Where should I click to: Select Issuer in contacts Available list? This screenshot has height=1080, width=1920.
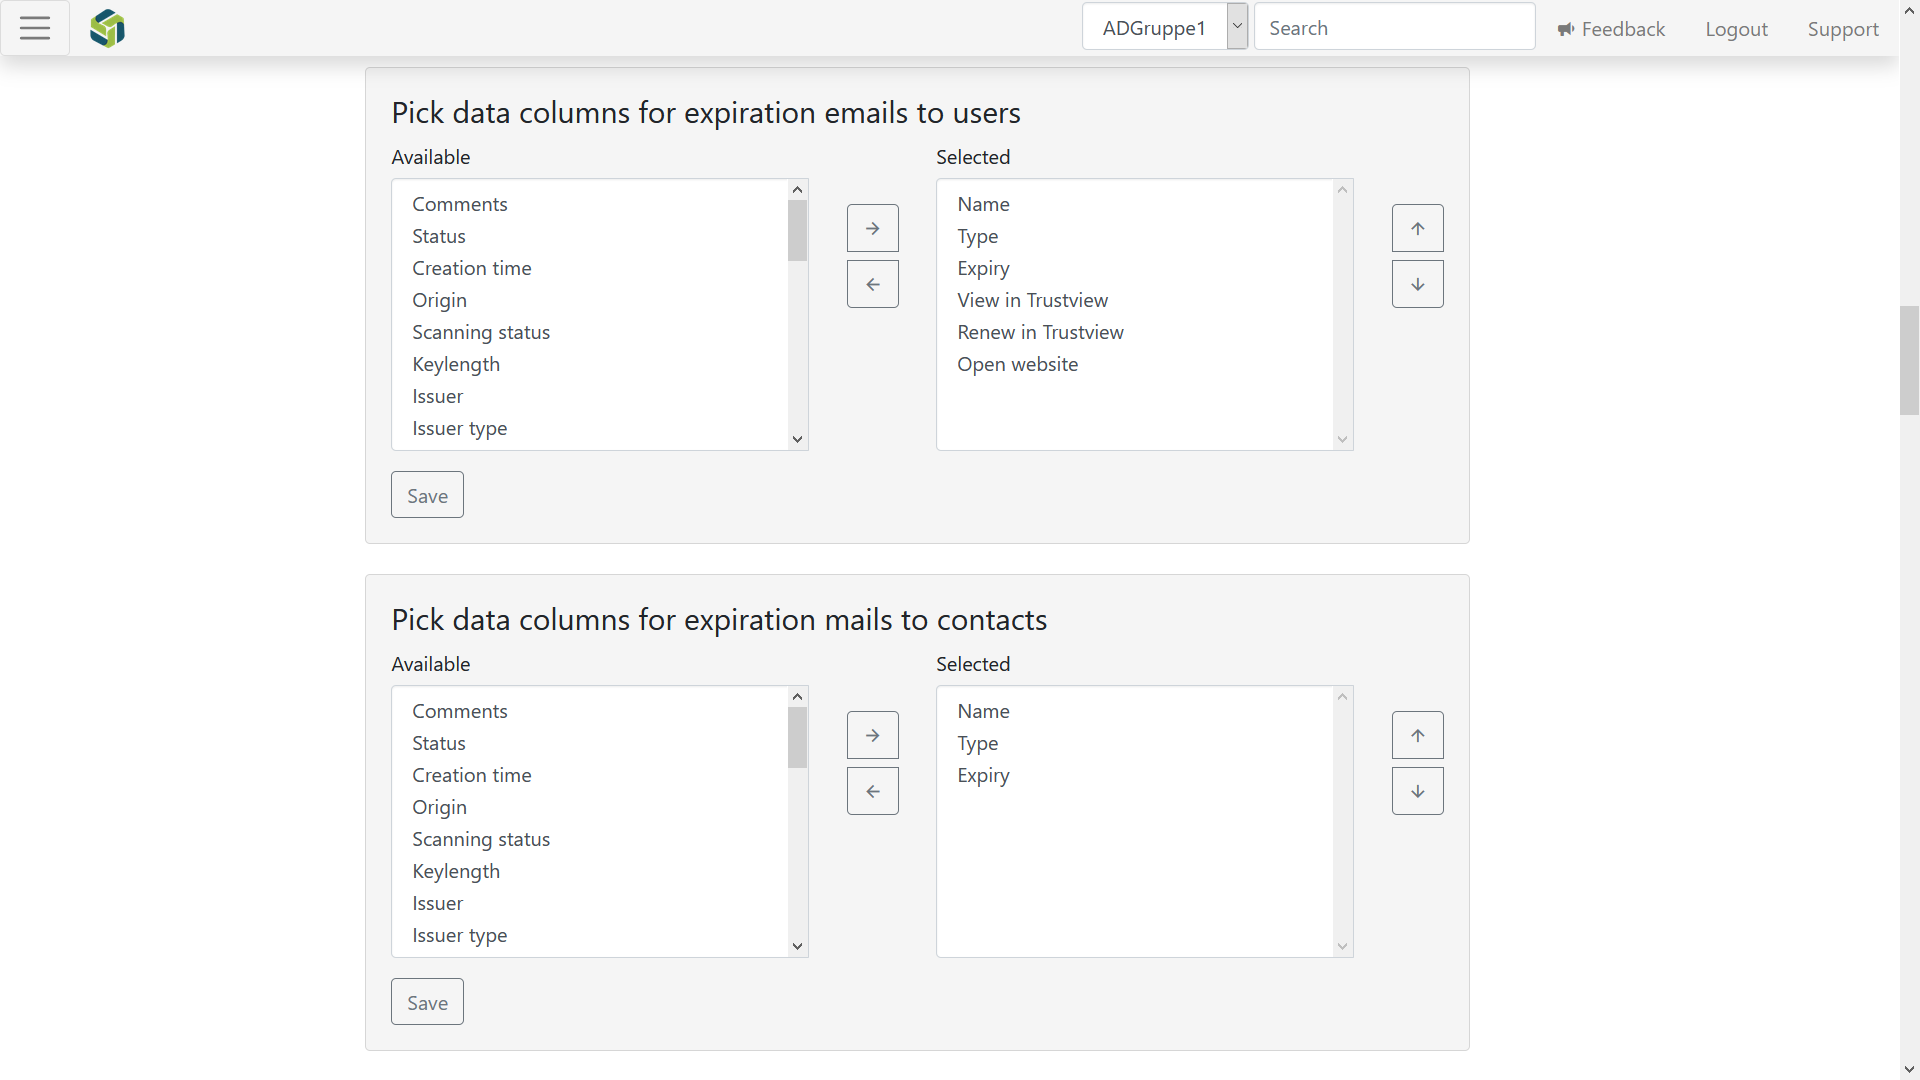(590, 903)
